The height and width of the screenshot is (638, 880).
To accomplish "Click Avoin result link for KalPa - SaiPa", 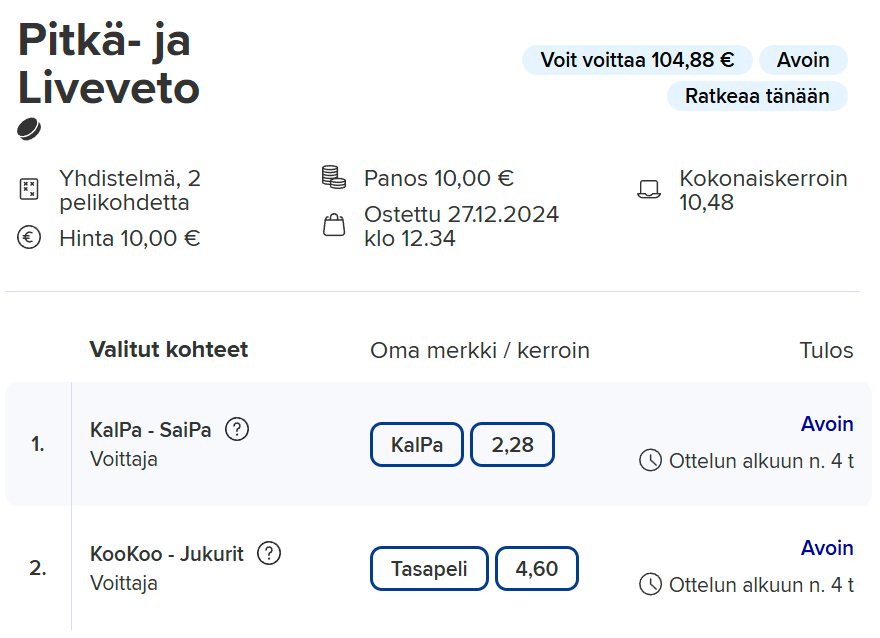I will 827,424.
